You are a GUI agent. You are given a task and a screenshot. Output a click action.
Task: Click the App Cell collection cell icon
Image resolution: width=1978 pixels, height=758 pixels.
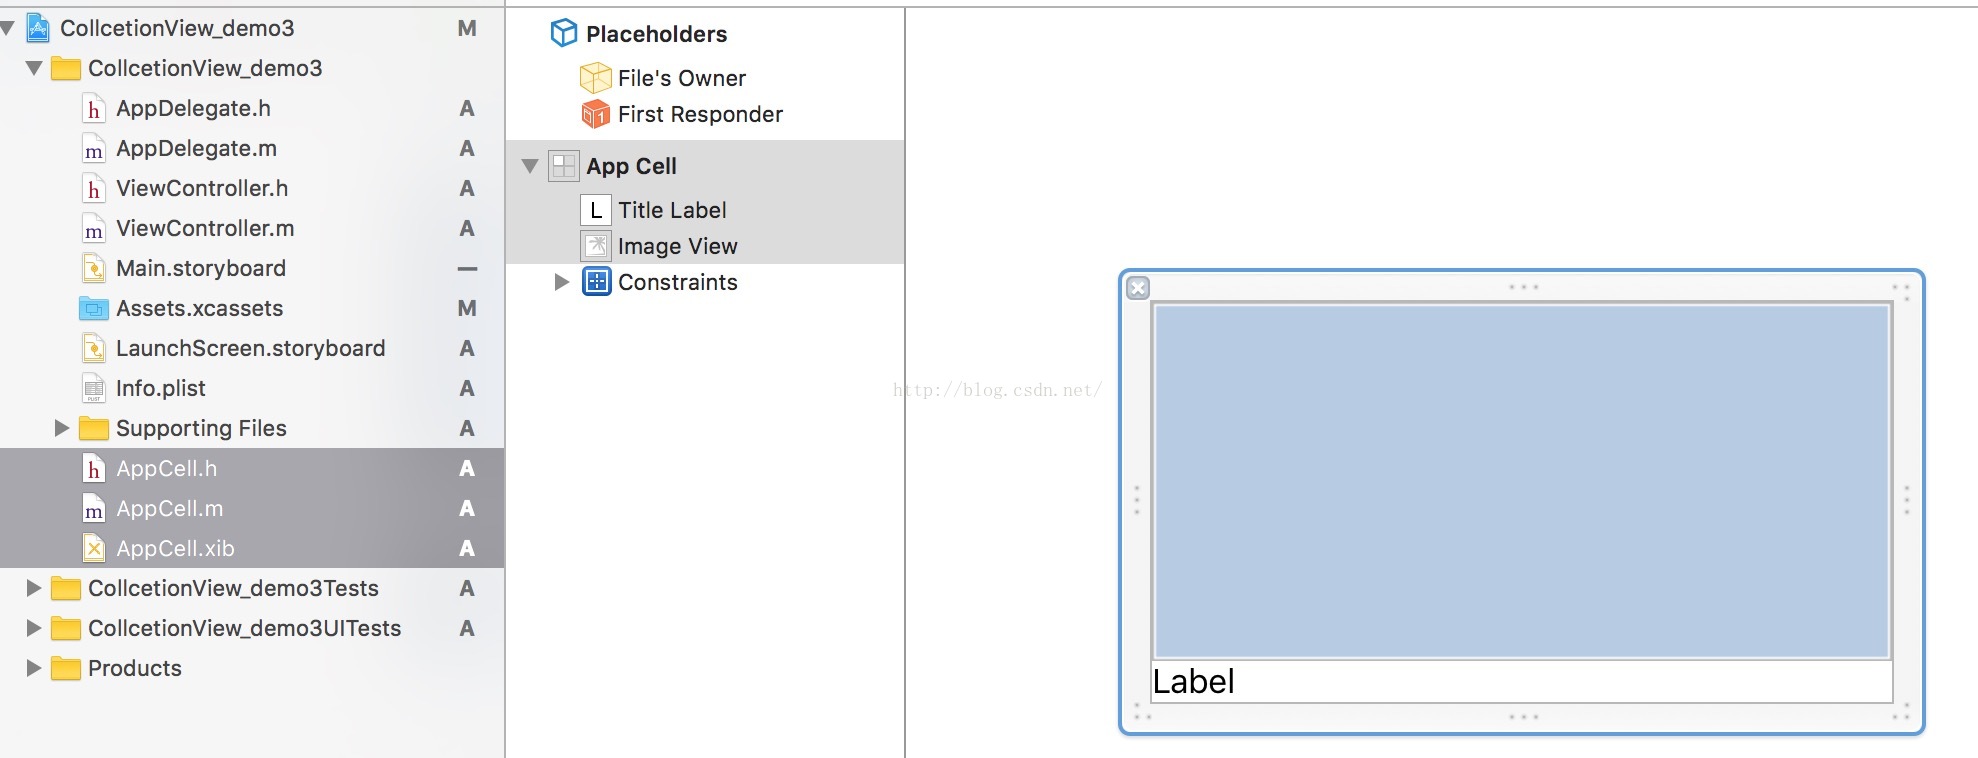click(564, 166)
